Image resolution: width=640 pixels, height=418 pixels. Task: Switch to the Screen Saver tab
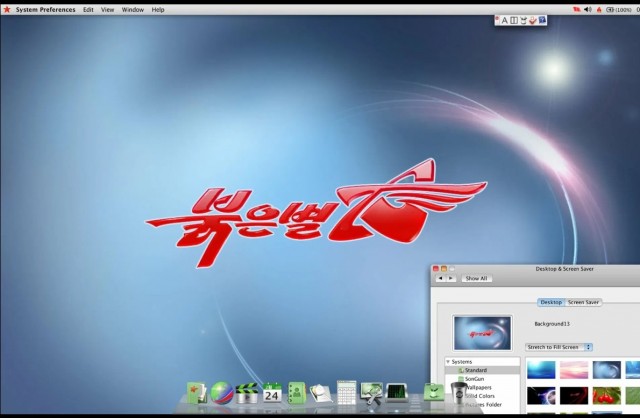click(x=583, y=302)
